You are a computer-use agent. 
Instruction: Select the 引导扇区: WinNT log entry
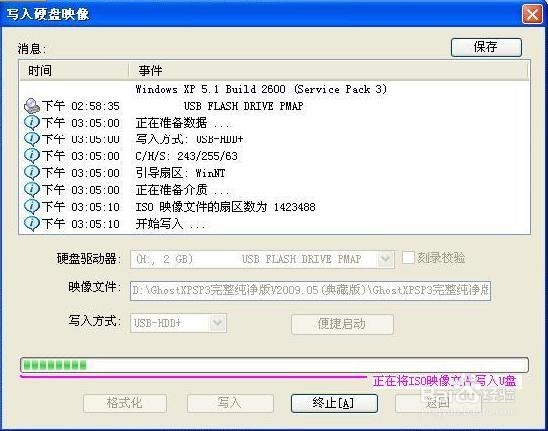(180, 173)
